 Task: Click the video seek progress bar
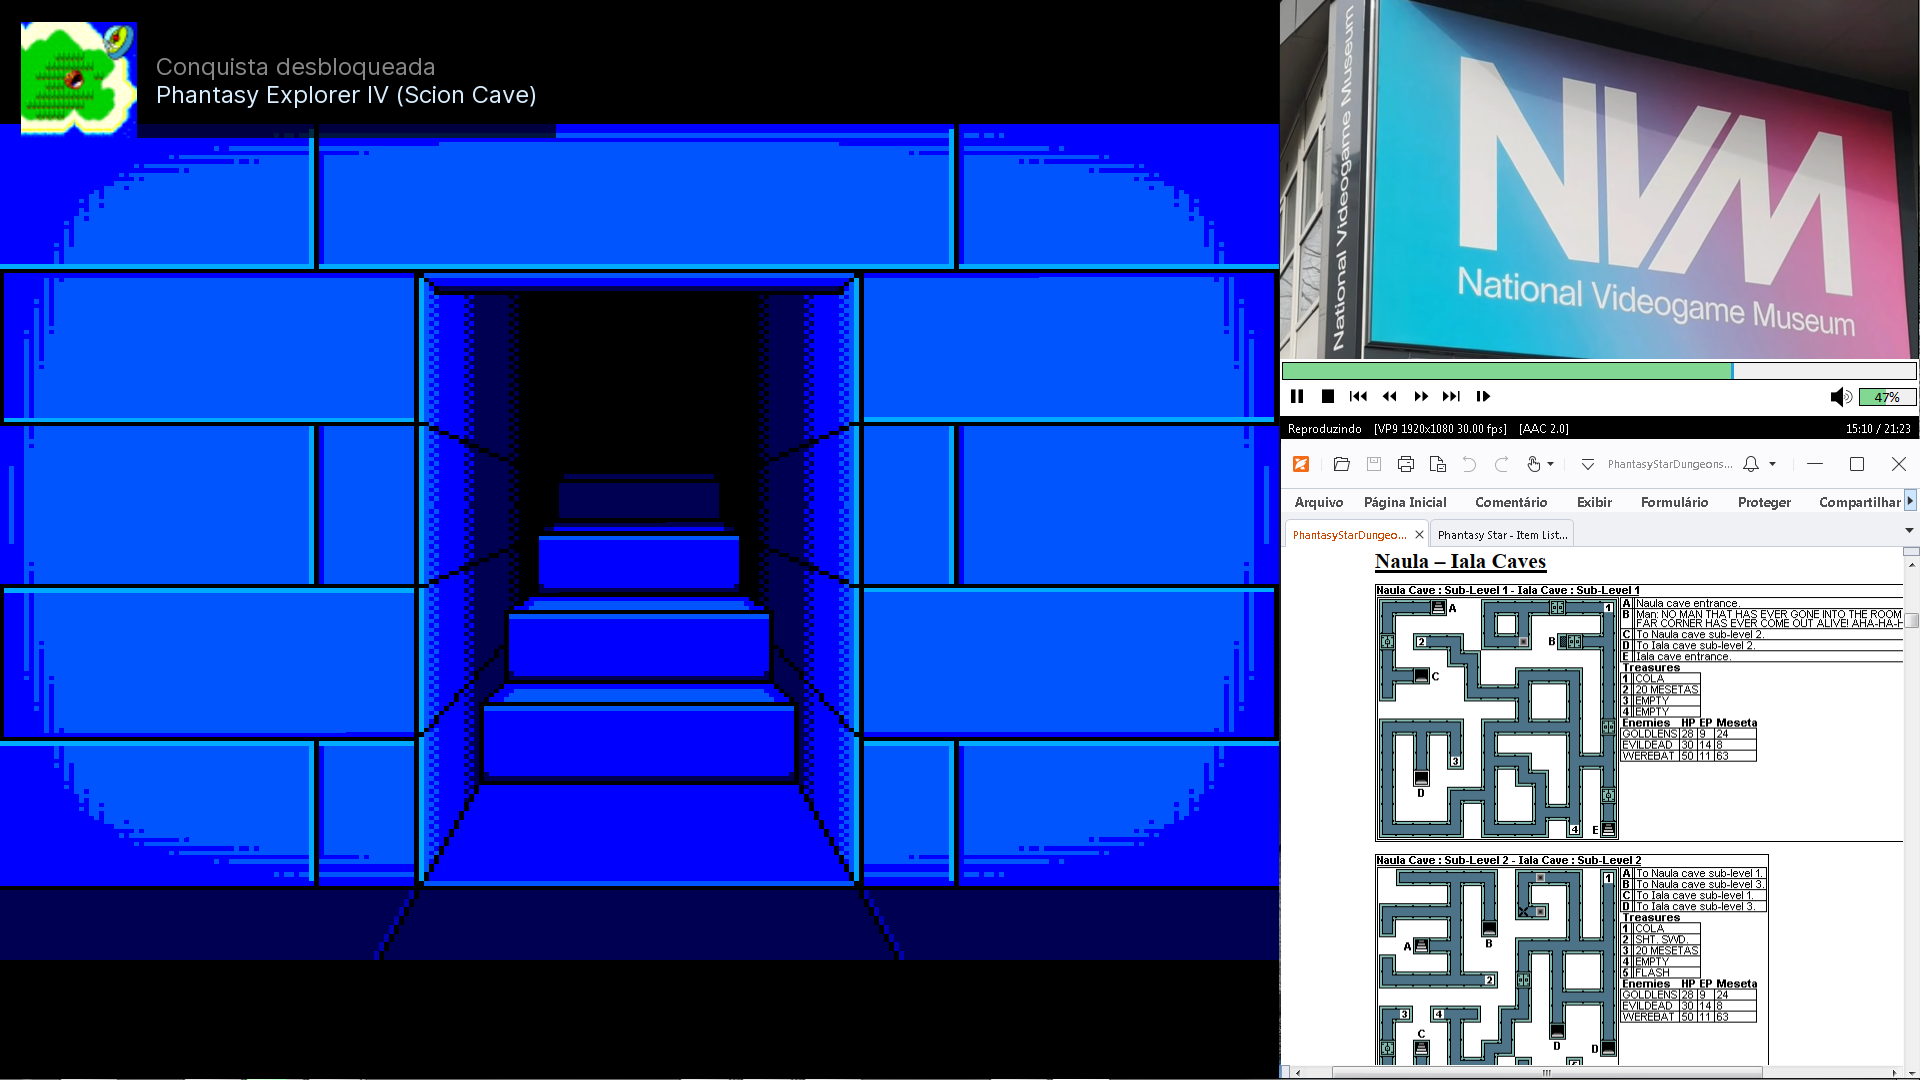click(x=1598, y=371)
